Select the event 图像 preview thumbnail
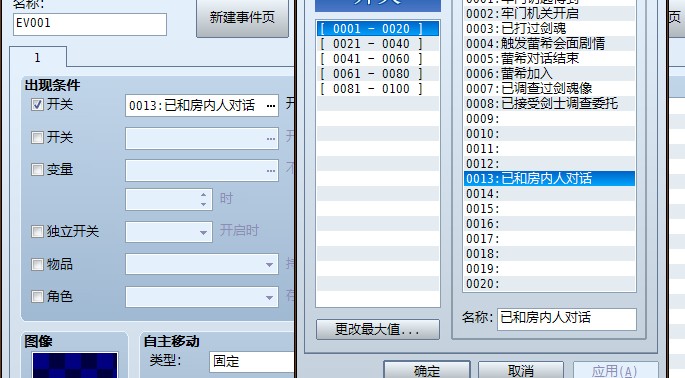This screenshot has width=685, height=378. (x=75, y=365)
